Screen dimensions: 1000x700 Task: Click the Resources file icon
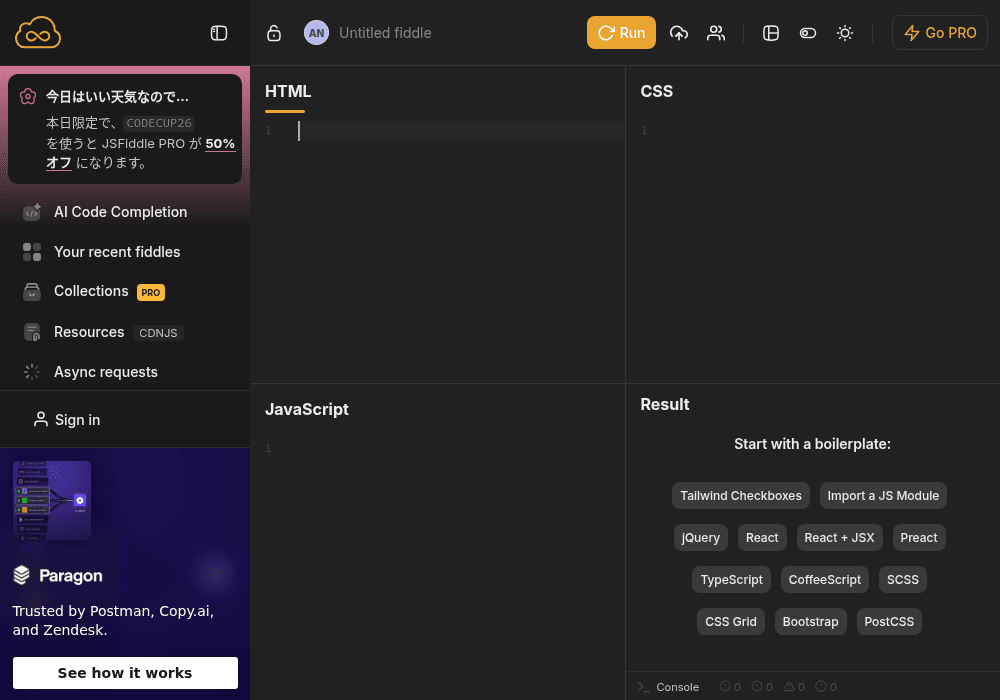click(32, 332)
